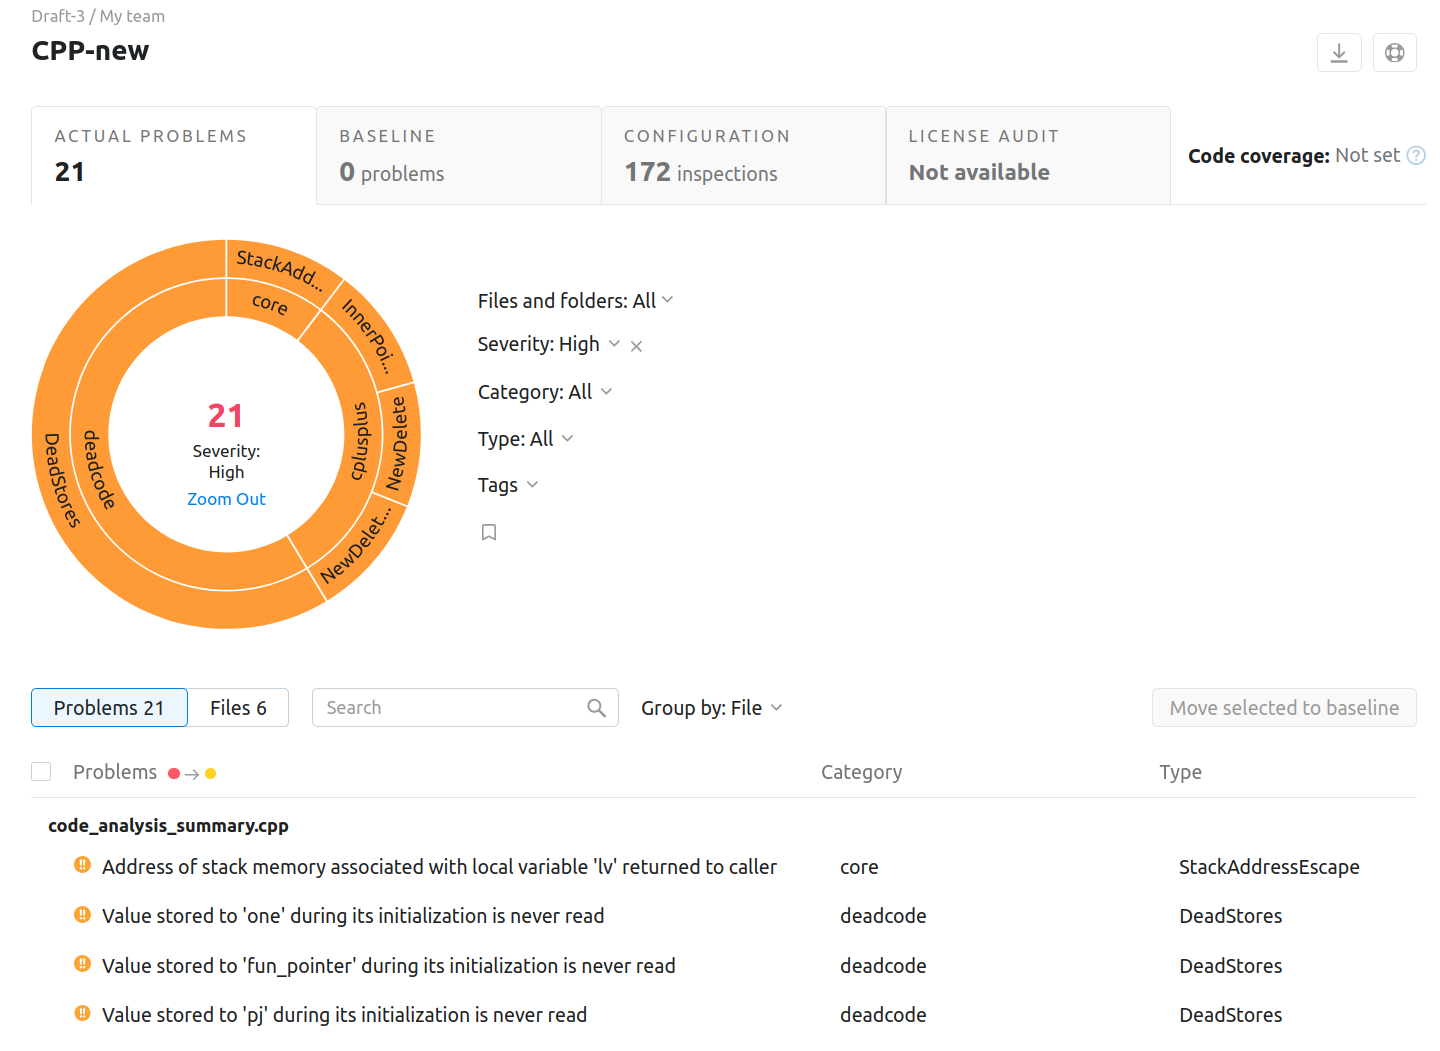This screenshot has width=1440, height=1051.
Task: Open the help lifebuoy icon
Action: 1394,53
